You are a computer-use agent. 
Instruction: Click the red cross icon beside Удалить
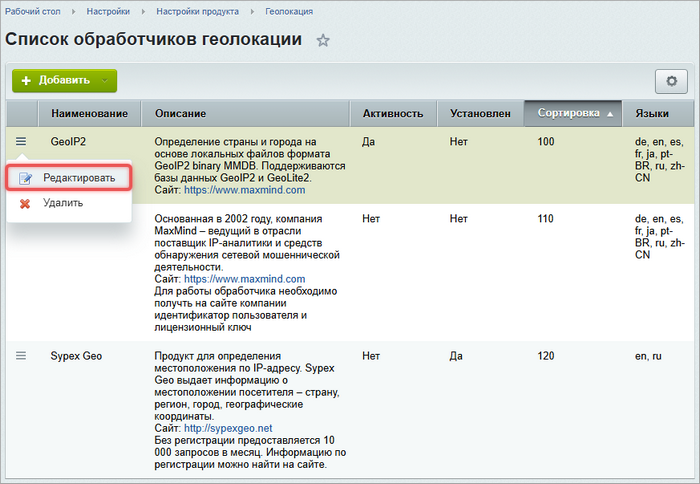[x=25, y=203]
